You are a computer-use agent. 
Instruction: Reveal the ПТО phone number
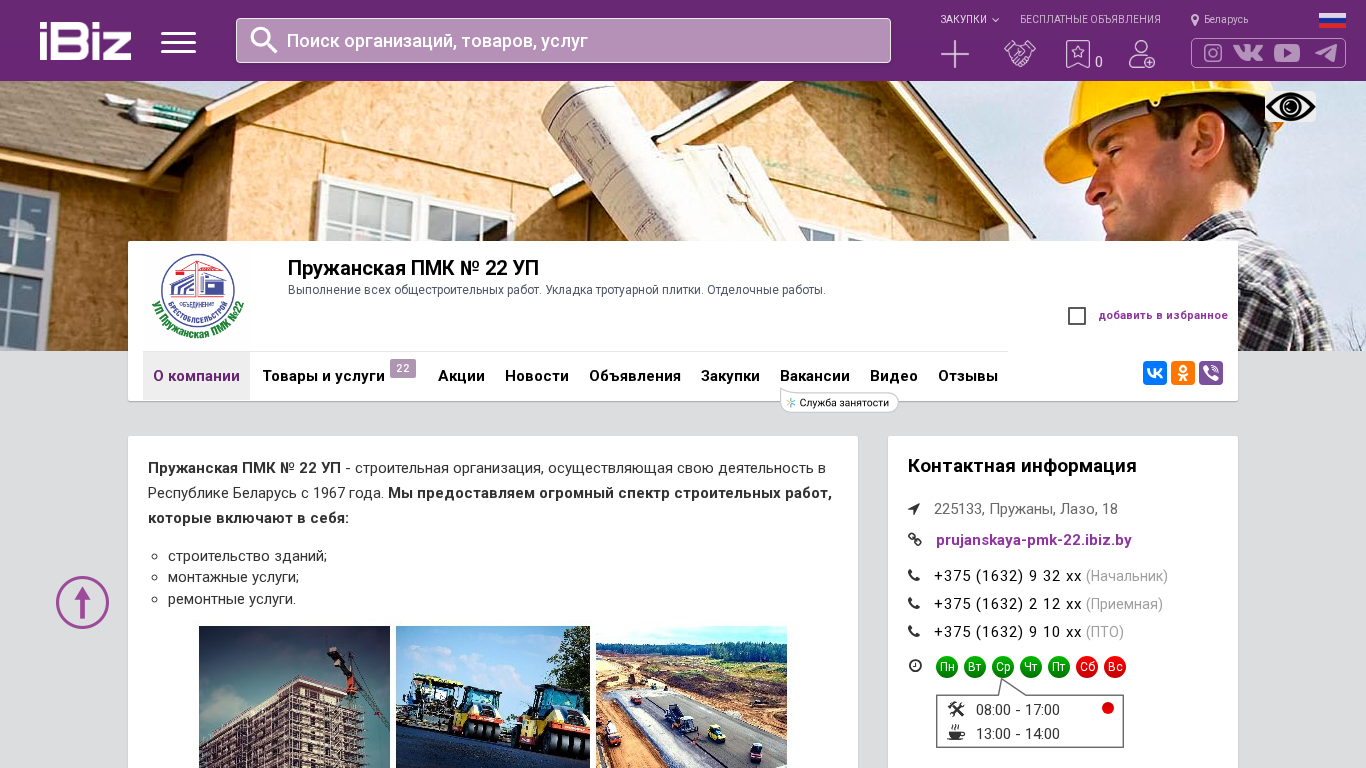pyautogui.click(x=1008, y=632)
